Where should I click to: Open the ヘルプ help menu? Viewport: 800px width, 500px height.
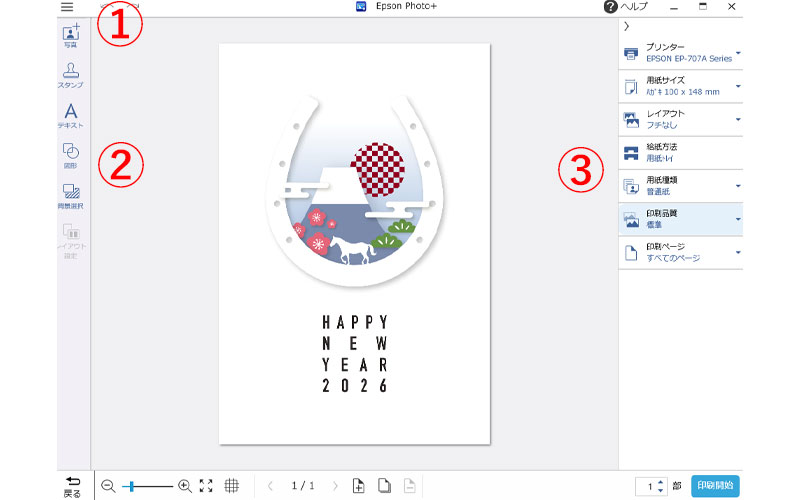626,7
